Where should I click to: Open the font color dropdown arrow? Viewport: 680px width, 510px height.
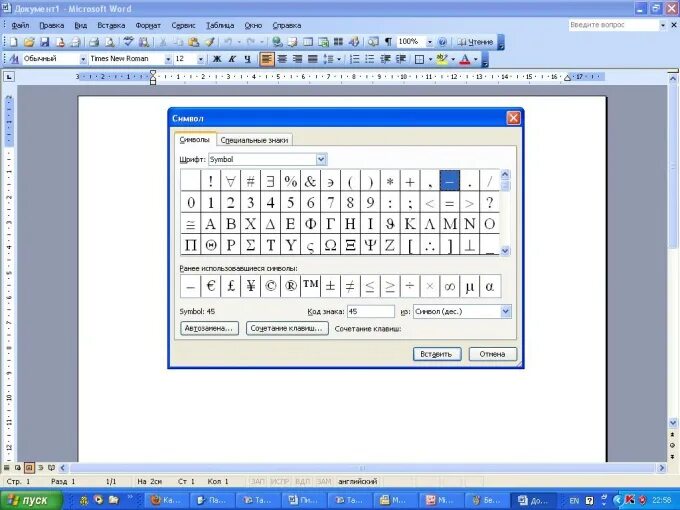point(476,59)
